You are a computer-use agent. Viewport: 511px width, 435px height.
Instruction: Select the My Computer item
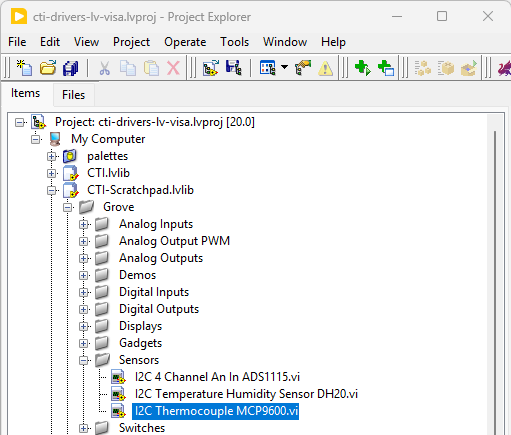pos(108,139)
